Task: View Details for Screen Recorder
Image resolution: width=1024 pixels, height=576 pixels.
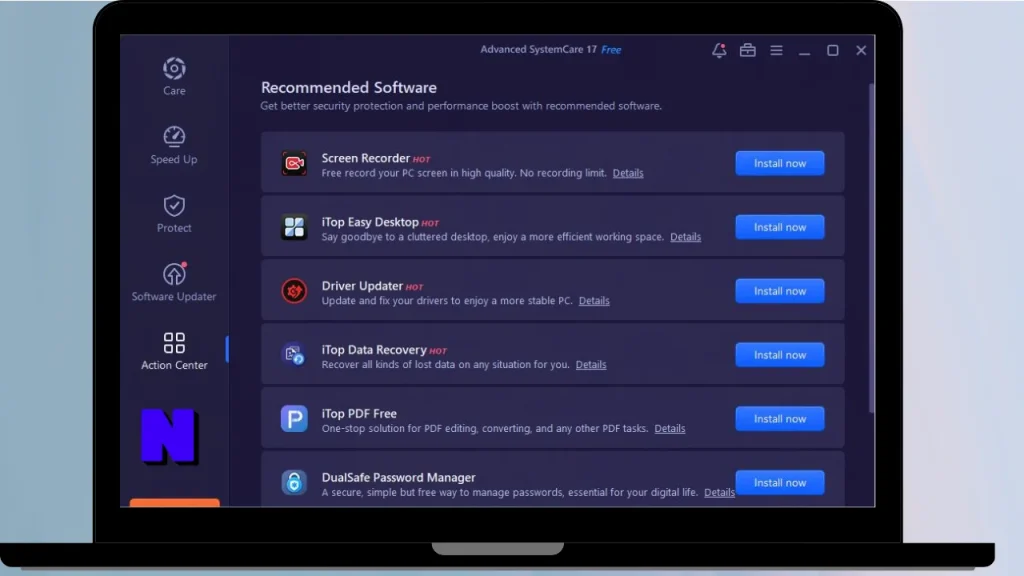Action: (628, 173)
